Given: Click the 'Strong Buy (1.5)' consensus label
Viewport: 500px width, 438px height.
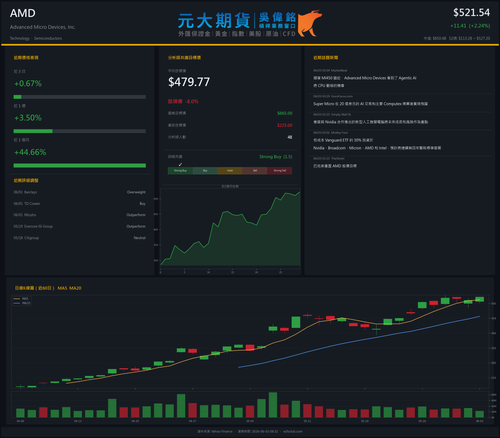Looking at the screenshot, I should pyautogui.click(x=276, y=157).
